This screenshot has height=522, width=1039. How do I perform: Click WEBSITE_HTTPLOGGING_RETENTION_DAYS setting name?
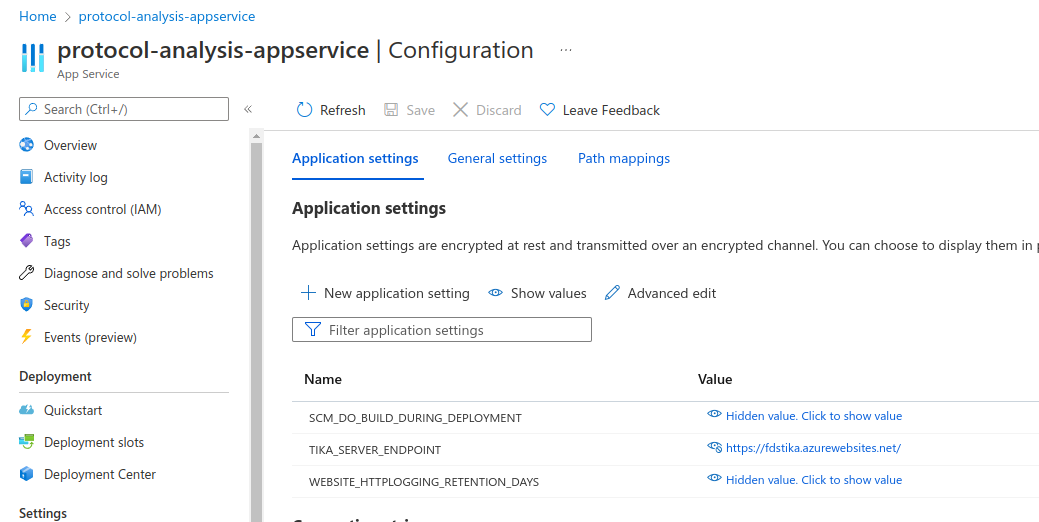pyautogui.click(x=424, y=482)
